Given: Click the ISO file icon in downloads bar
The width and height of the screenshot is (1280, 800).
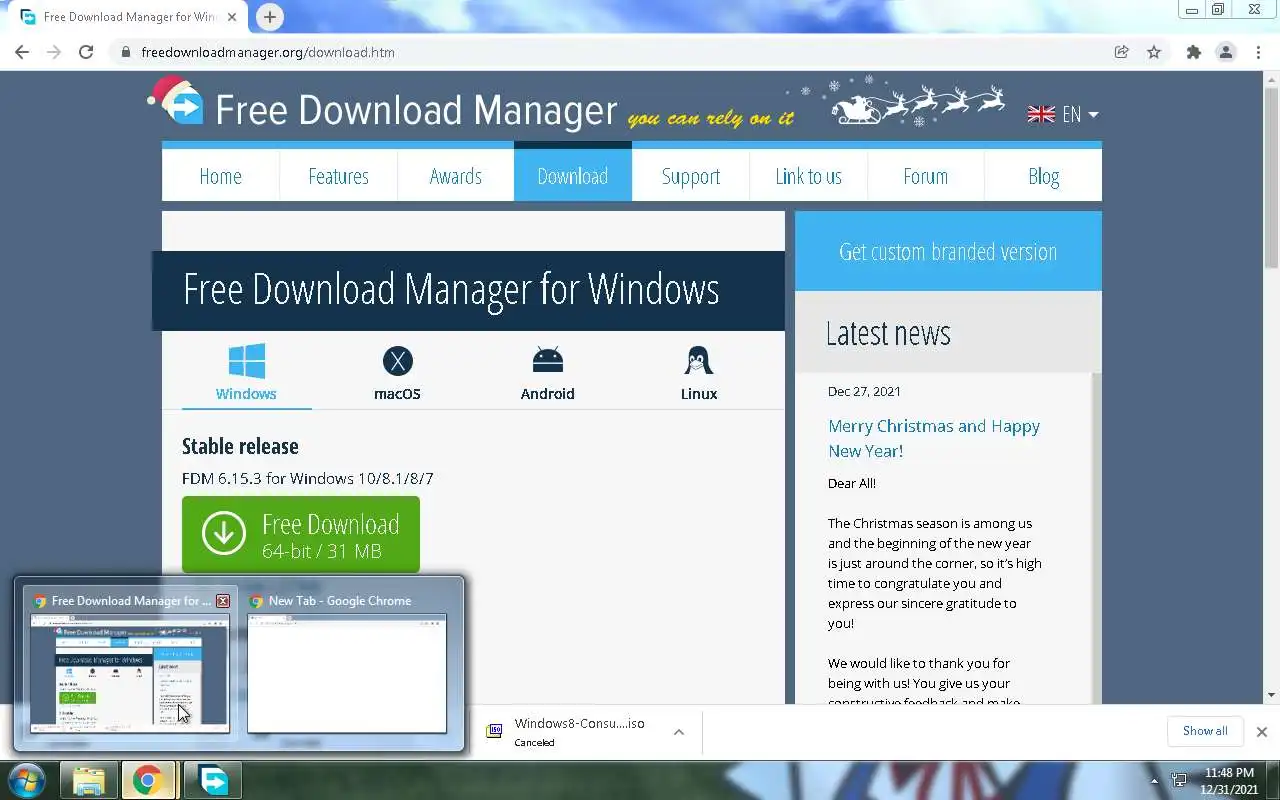Looking at the screenshot, I should click(494, 731).
